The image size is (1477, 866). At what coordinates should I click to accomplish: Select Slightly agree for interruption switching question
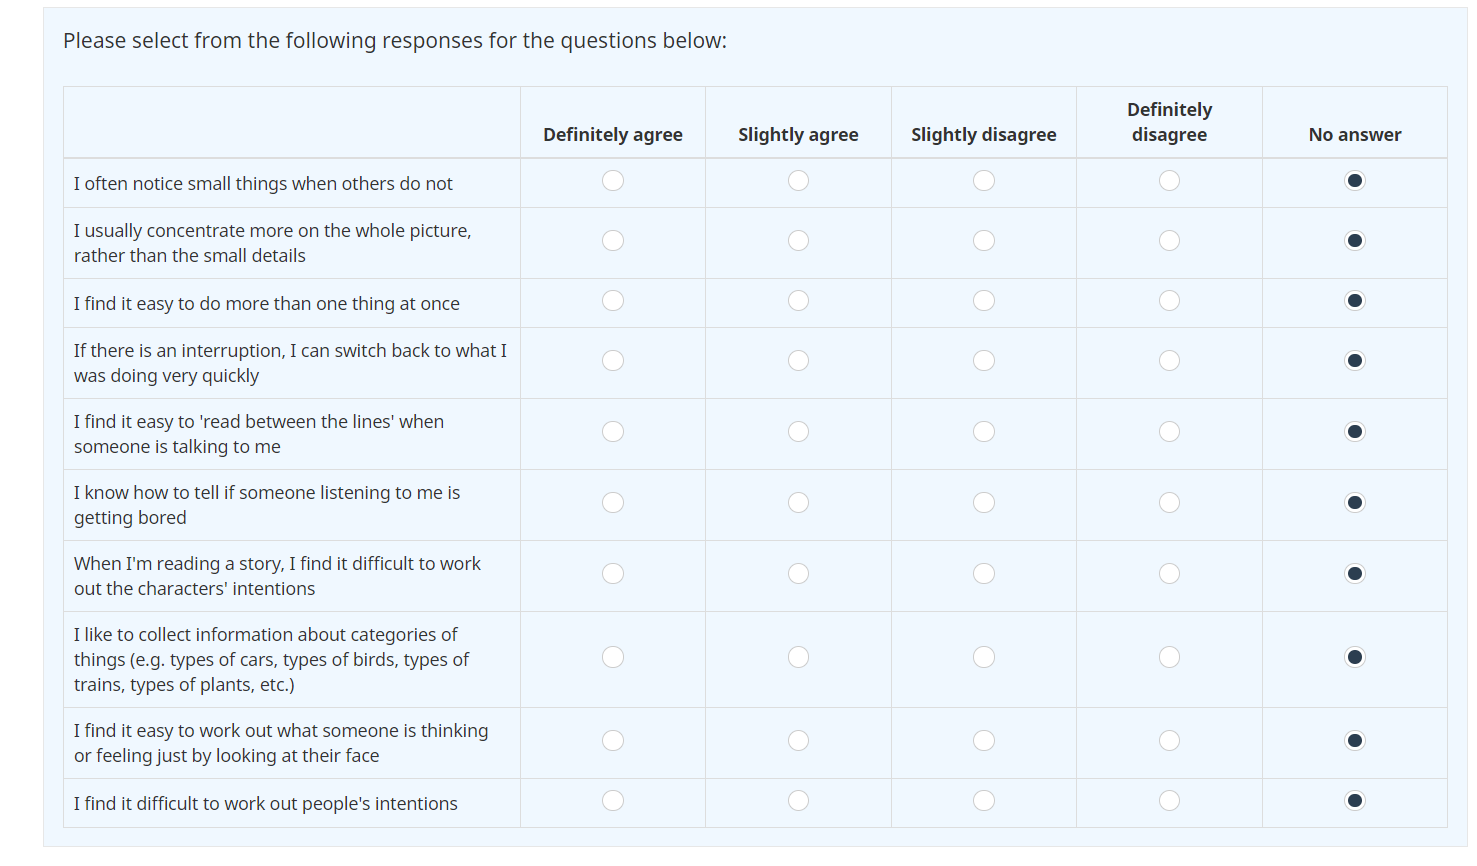point(798,361)
